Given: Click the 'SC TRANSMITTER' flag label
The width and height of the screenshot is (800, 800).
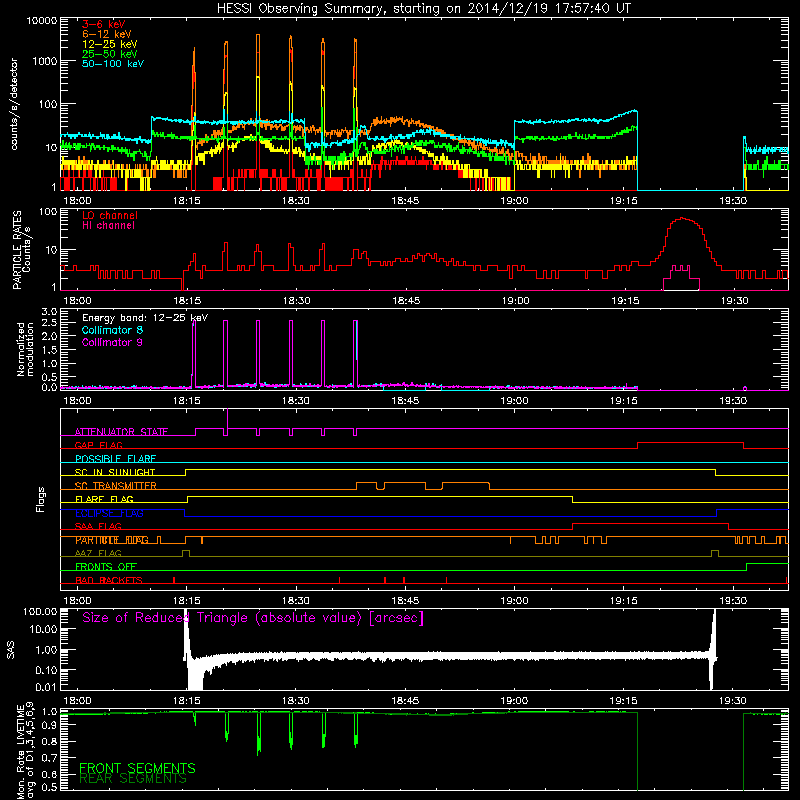Looking at the screenshot, I should (x=115, y=486).
